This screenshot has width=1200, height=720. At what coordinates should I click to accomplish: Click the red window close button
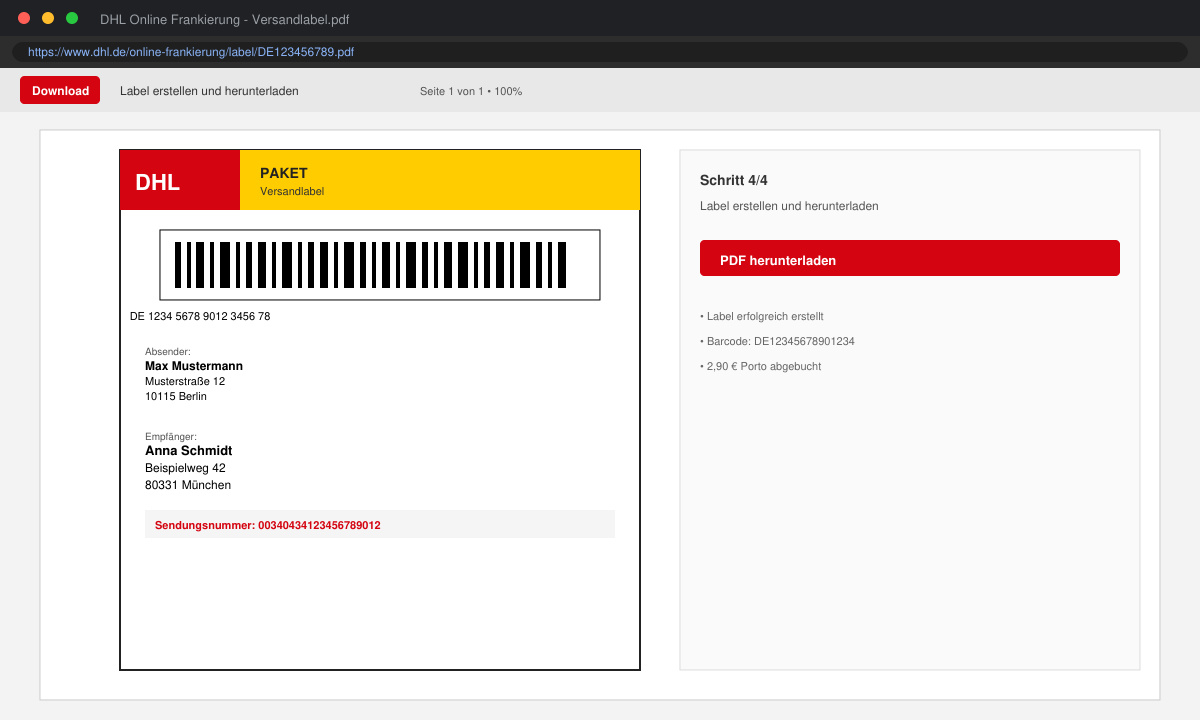tap(24, 18)
